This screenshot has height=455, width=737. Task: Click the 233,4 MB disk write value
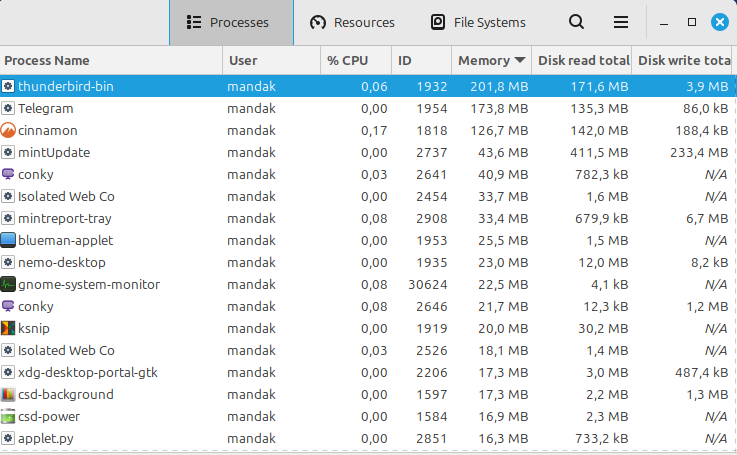point(699,152)
